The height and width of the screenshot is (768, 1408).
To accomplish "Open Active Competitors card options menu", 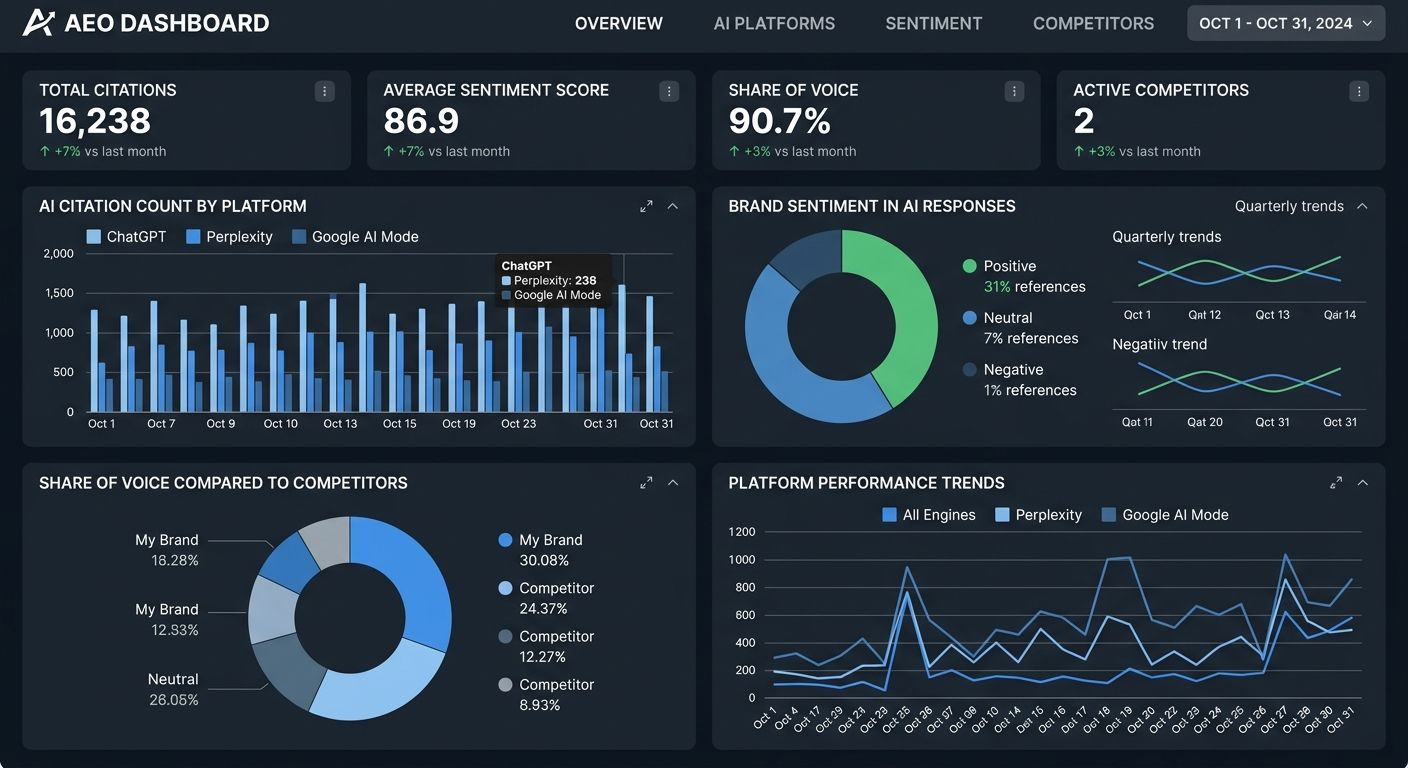I will coord(1359,91).
